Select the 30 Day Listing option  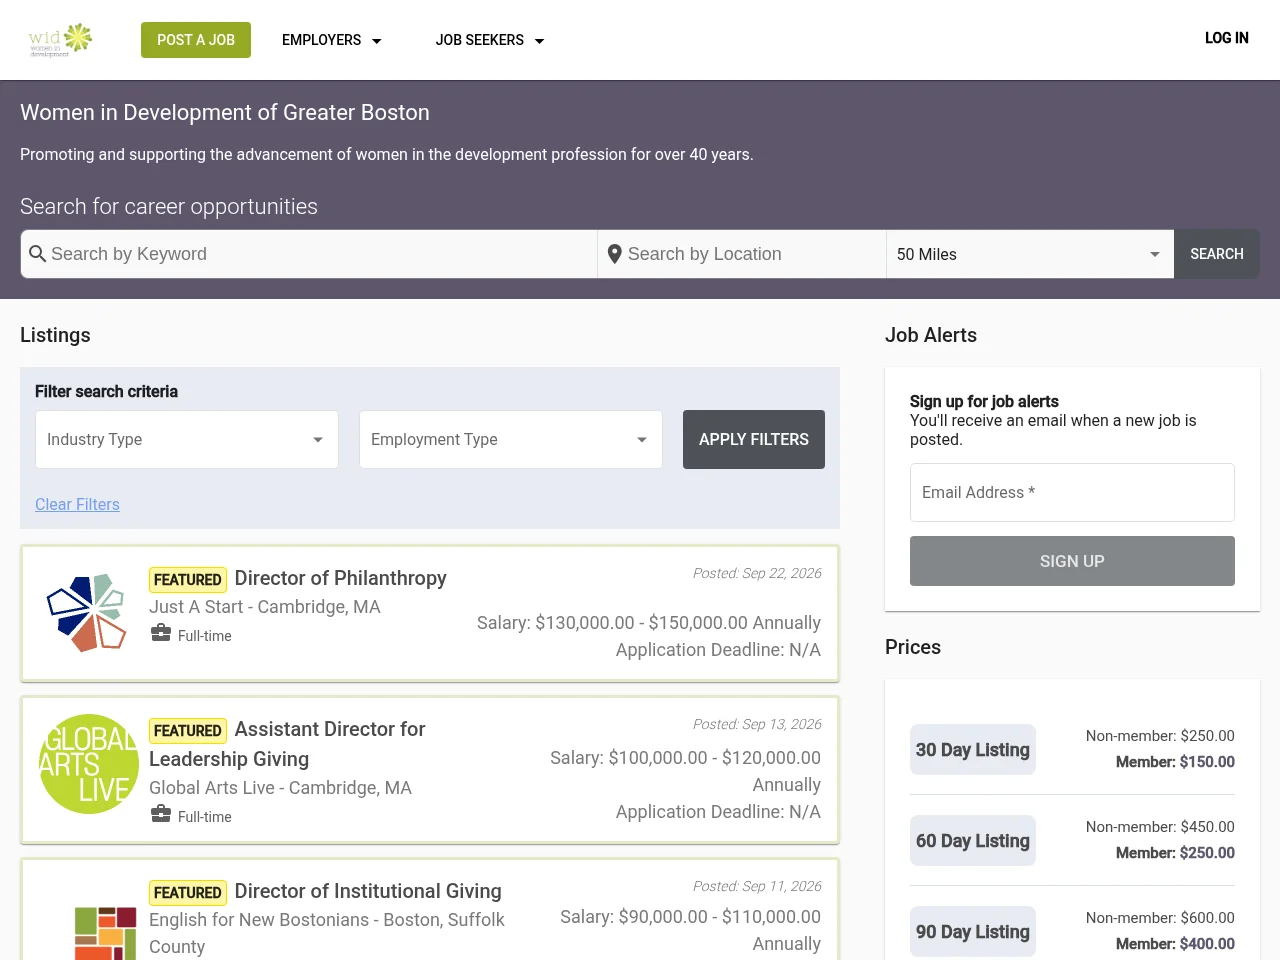[973, 750]
